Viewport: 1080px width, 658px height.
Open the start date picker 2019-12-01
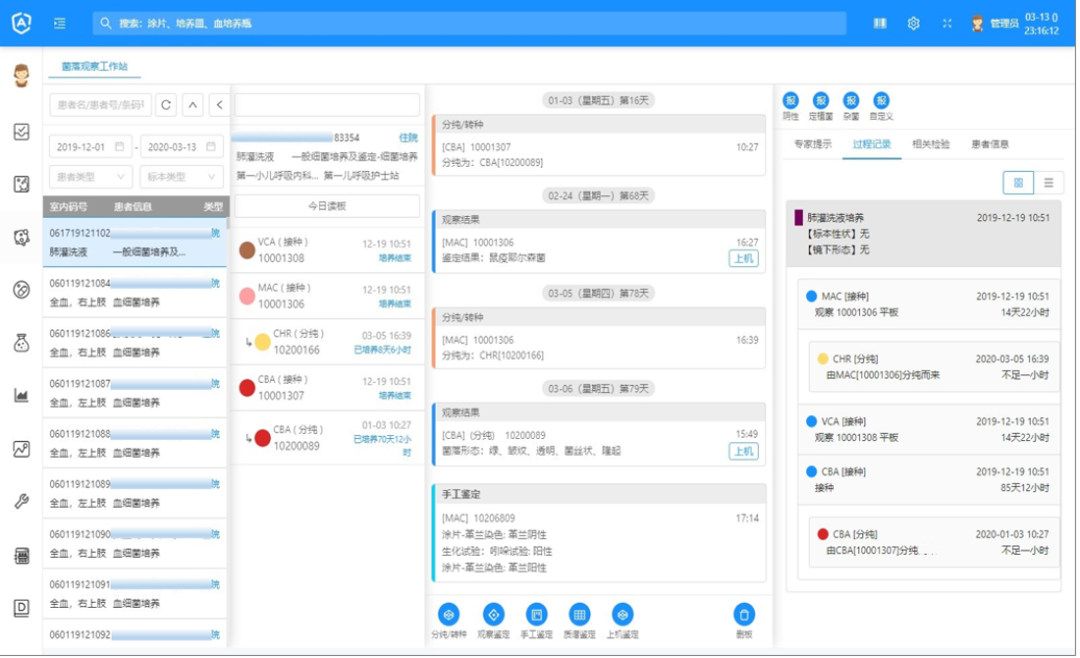[x=91, y=147]
